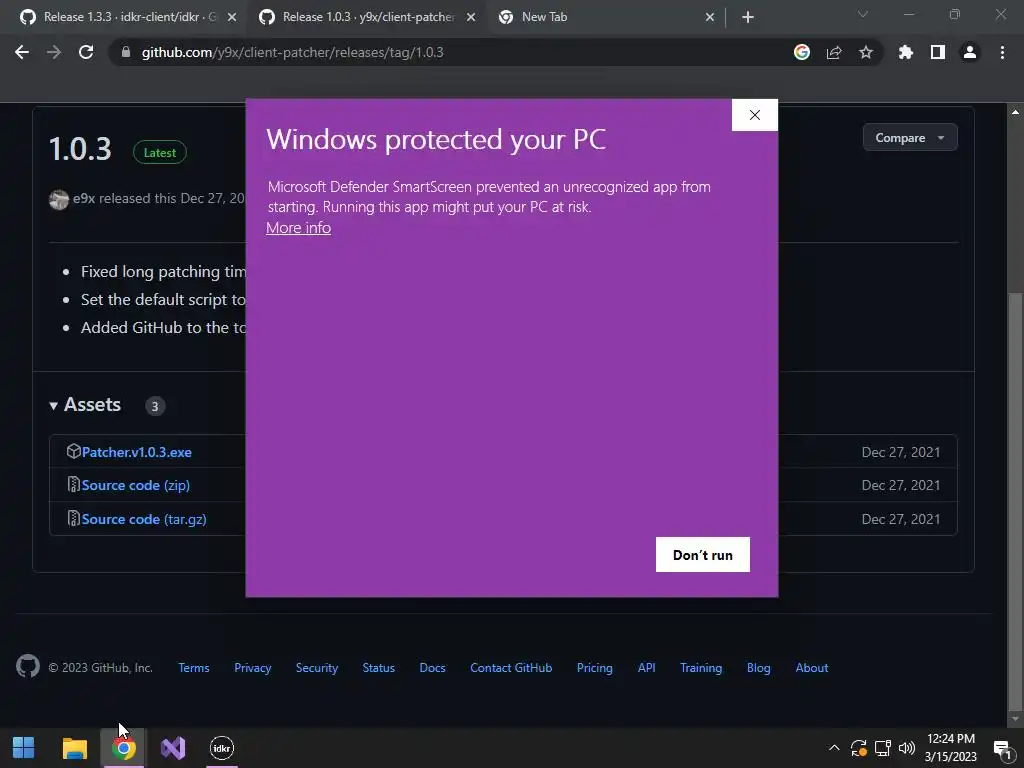Click the Don't run button
The image size is (1024, 768).
pyautogui.click(x=703, y=554)
